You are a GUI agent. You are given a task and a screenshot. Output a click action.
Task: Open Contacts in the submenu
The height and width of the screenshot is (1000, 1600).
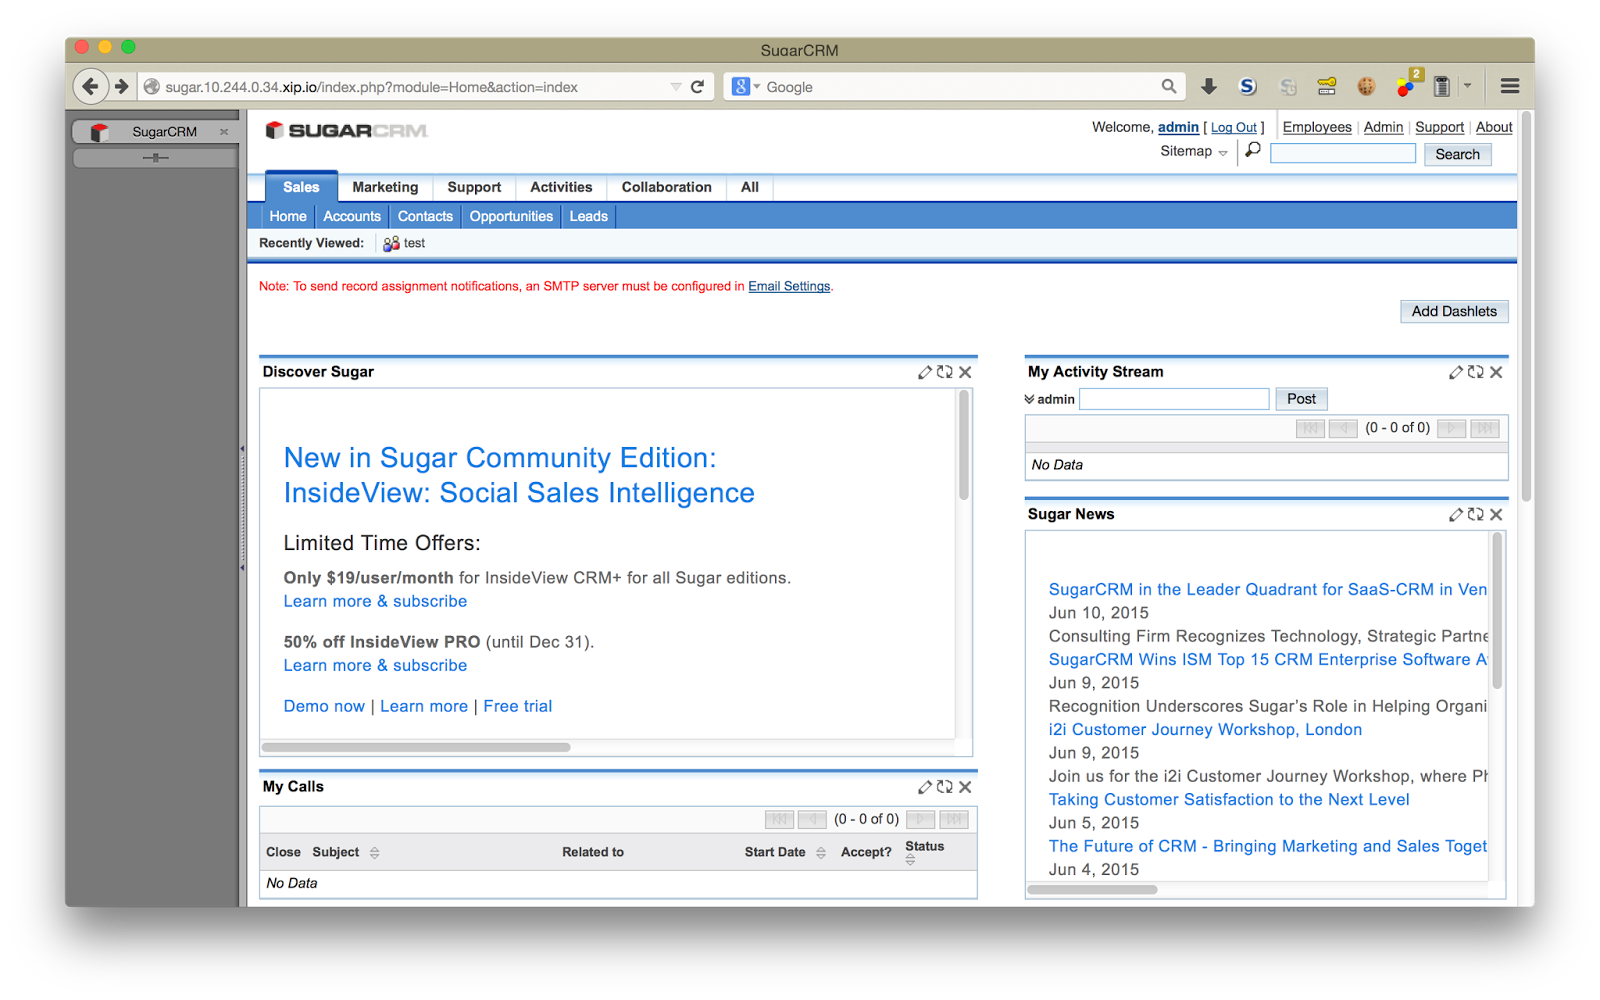(425, 216)
